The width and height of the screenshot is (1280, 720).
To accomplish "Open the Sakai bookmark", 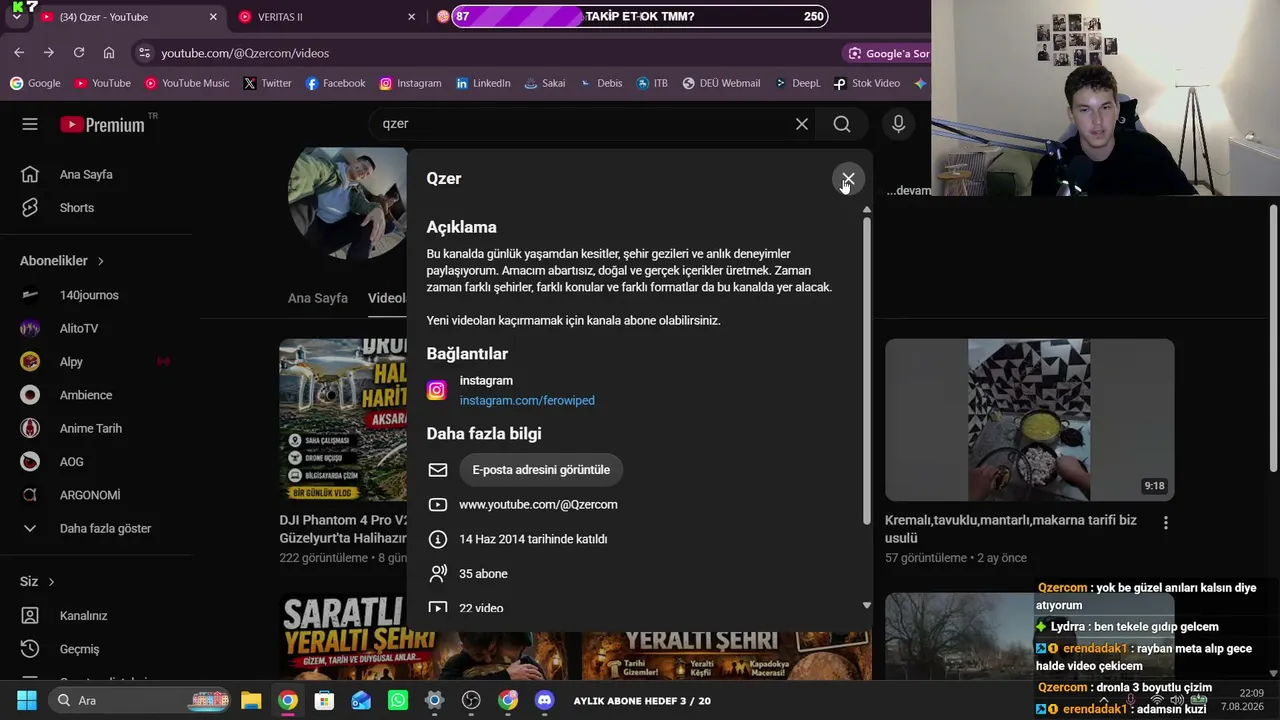I will (x=545, y=83).
